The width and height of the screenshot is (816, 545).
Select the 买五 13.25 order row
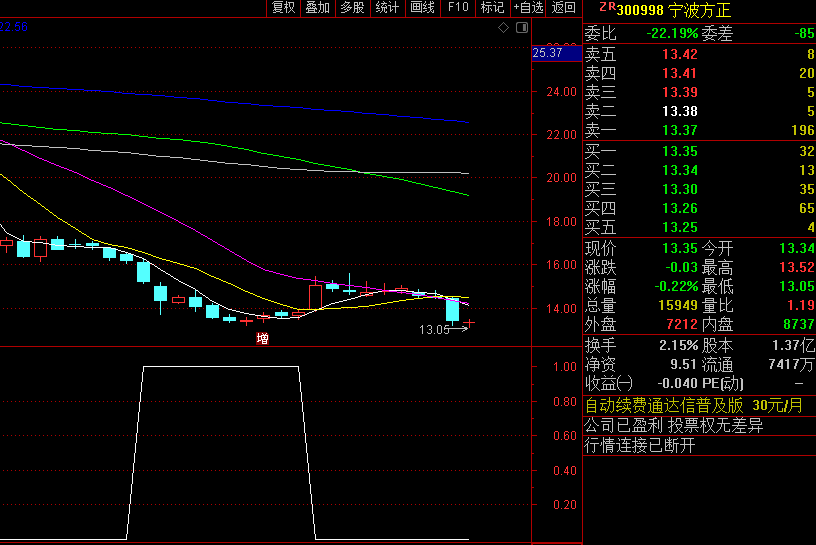tap(699, 227)
